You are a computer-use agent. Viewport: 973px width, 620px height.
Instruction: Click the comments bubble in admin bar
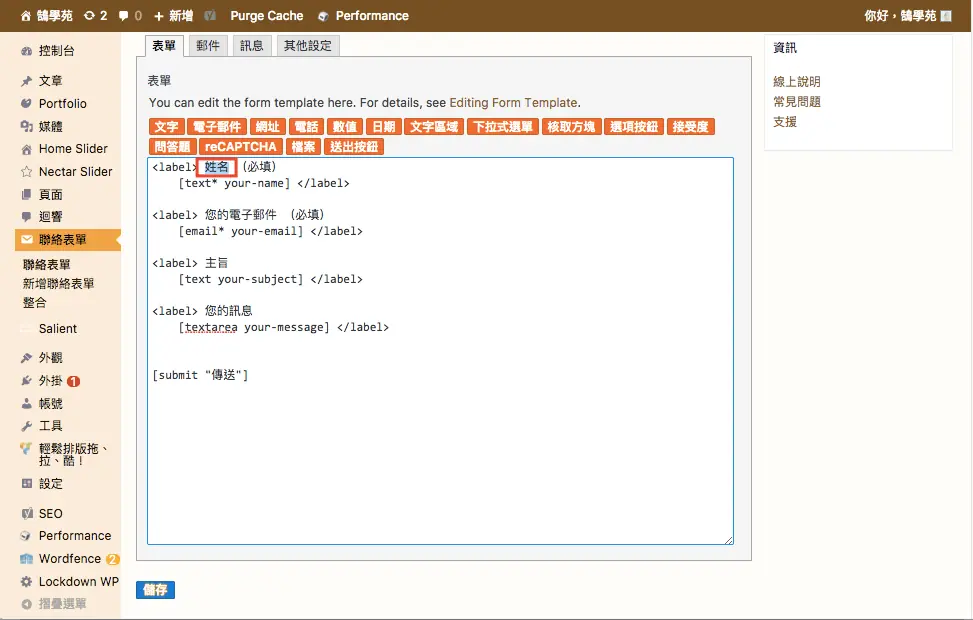123,16
